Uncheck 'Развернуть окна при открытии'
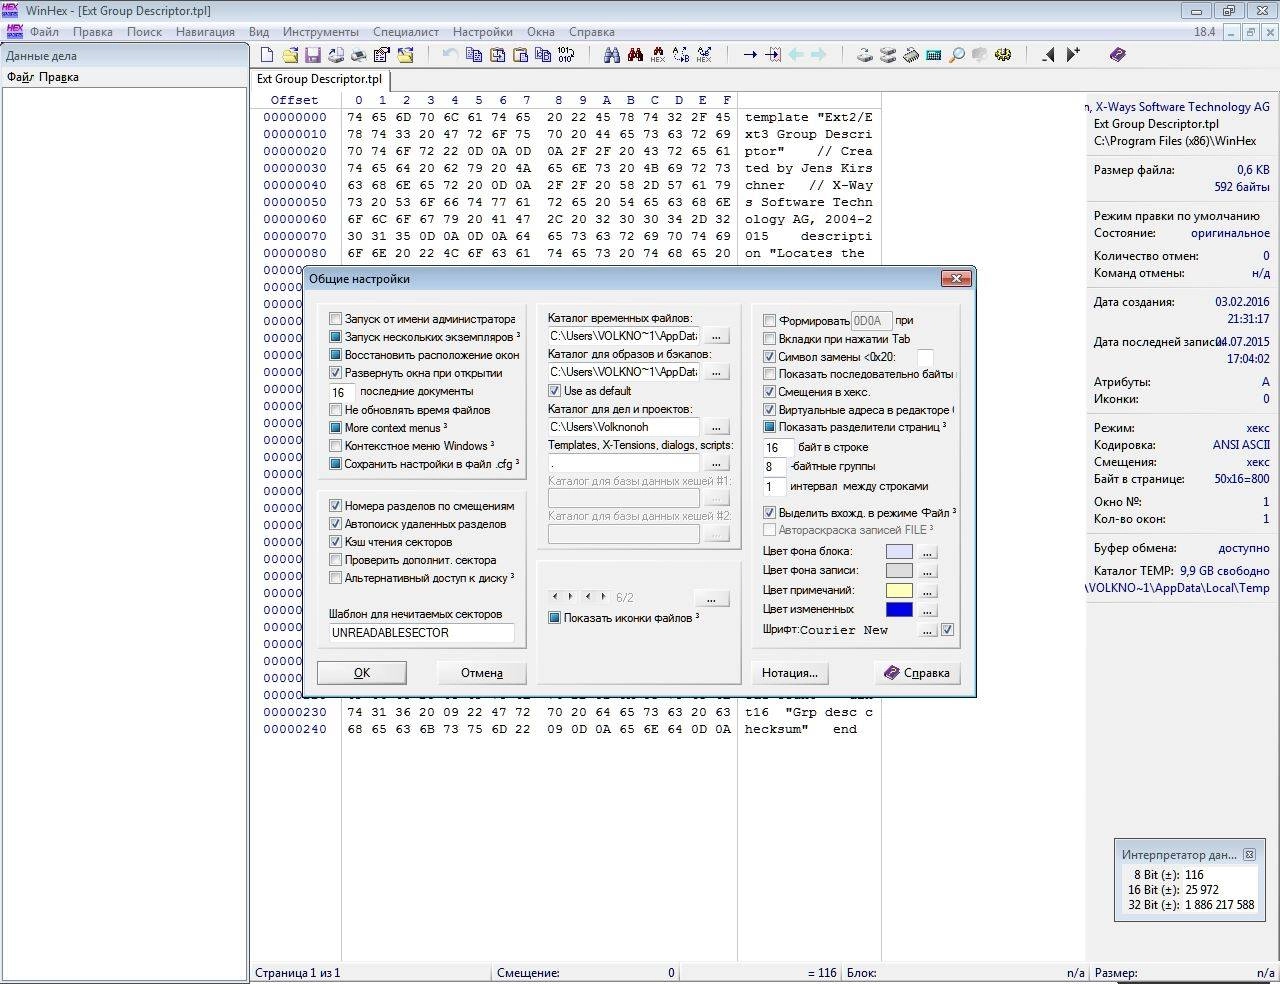The image size is (1280, 984). pyautogui.click(x=336, y=373)
